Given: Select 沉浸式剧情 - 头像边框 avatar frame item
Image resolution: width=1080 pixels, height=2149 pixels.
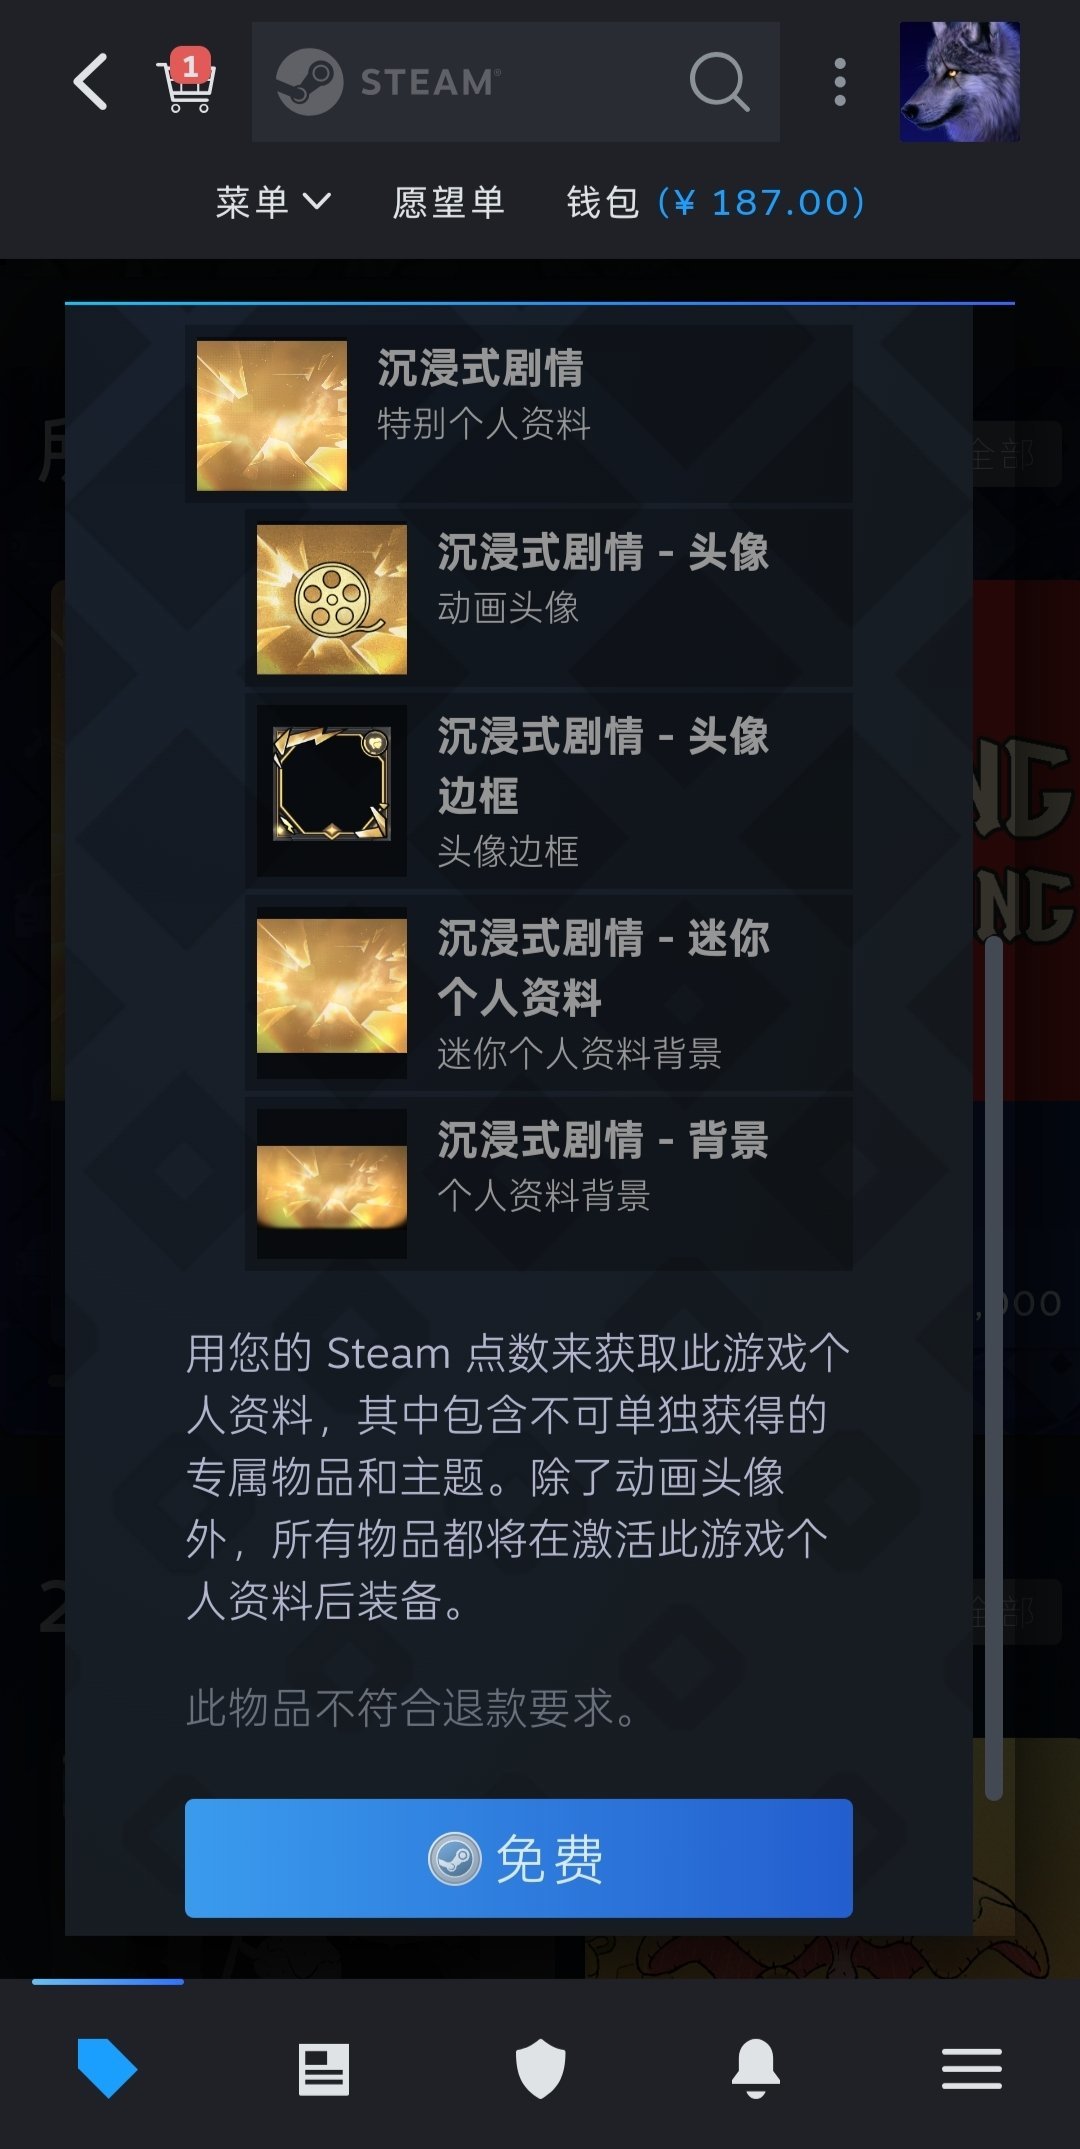Looking at the screenshot, I should pos(549,790).
